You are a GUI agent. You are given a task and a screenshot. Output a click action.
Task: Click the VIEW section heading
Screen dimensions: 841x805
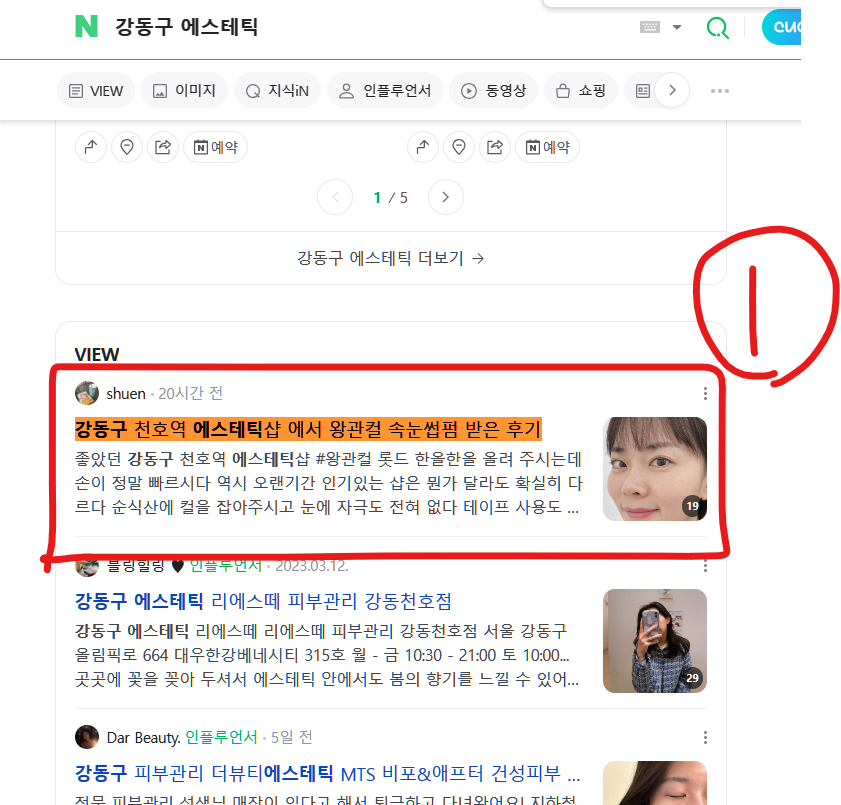point(97,355)
